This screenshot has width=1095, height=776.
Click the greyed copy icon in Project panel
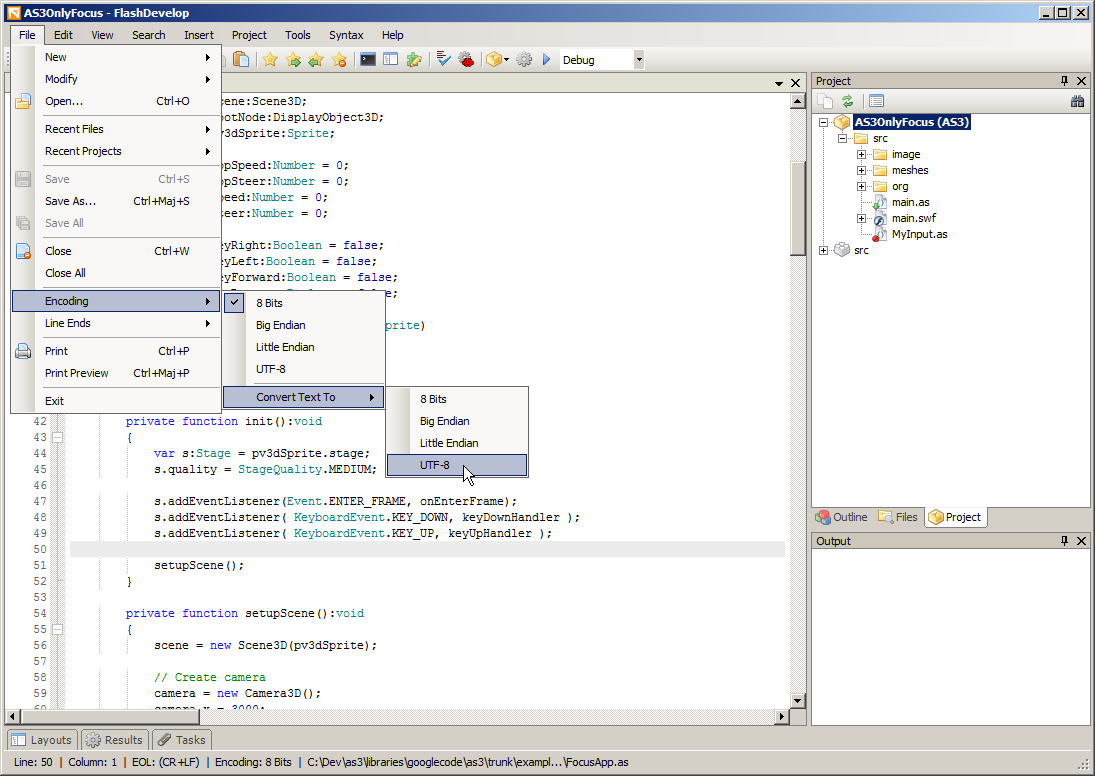[825, 101]
